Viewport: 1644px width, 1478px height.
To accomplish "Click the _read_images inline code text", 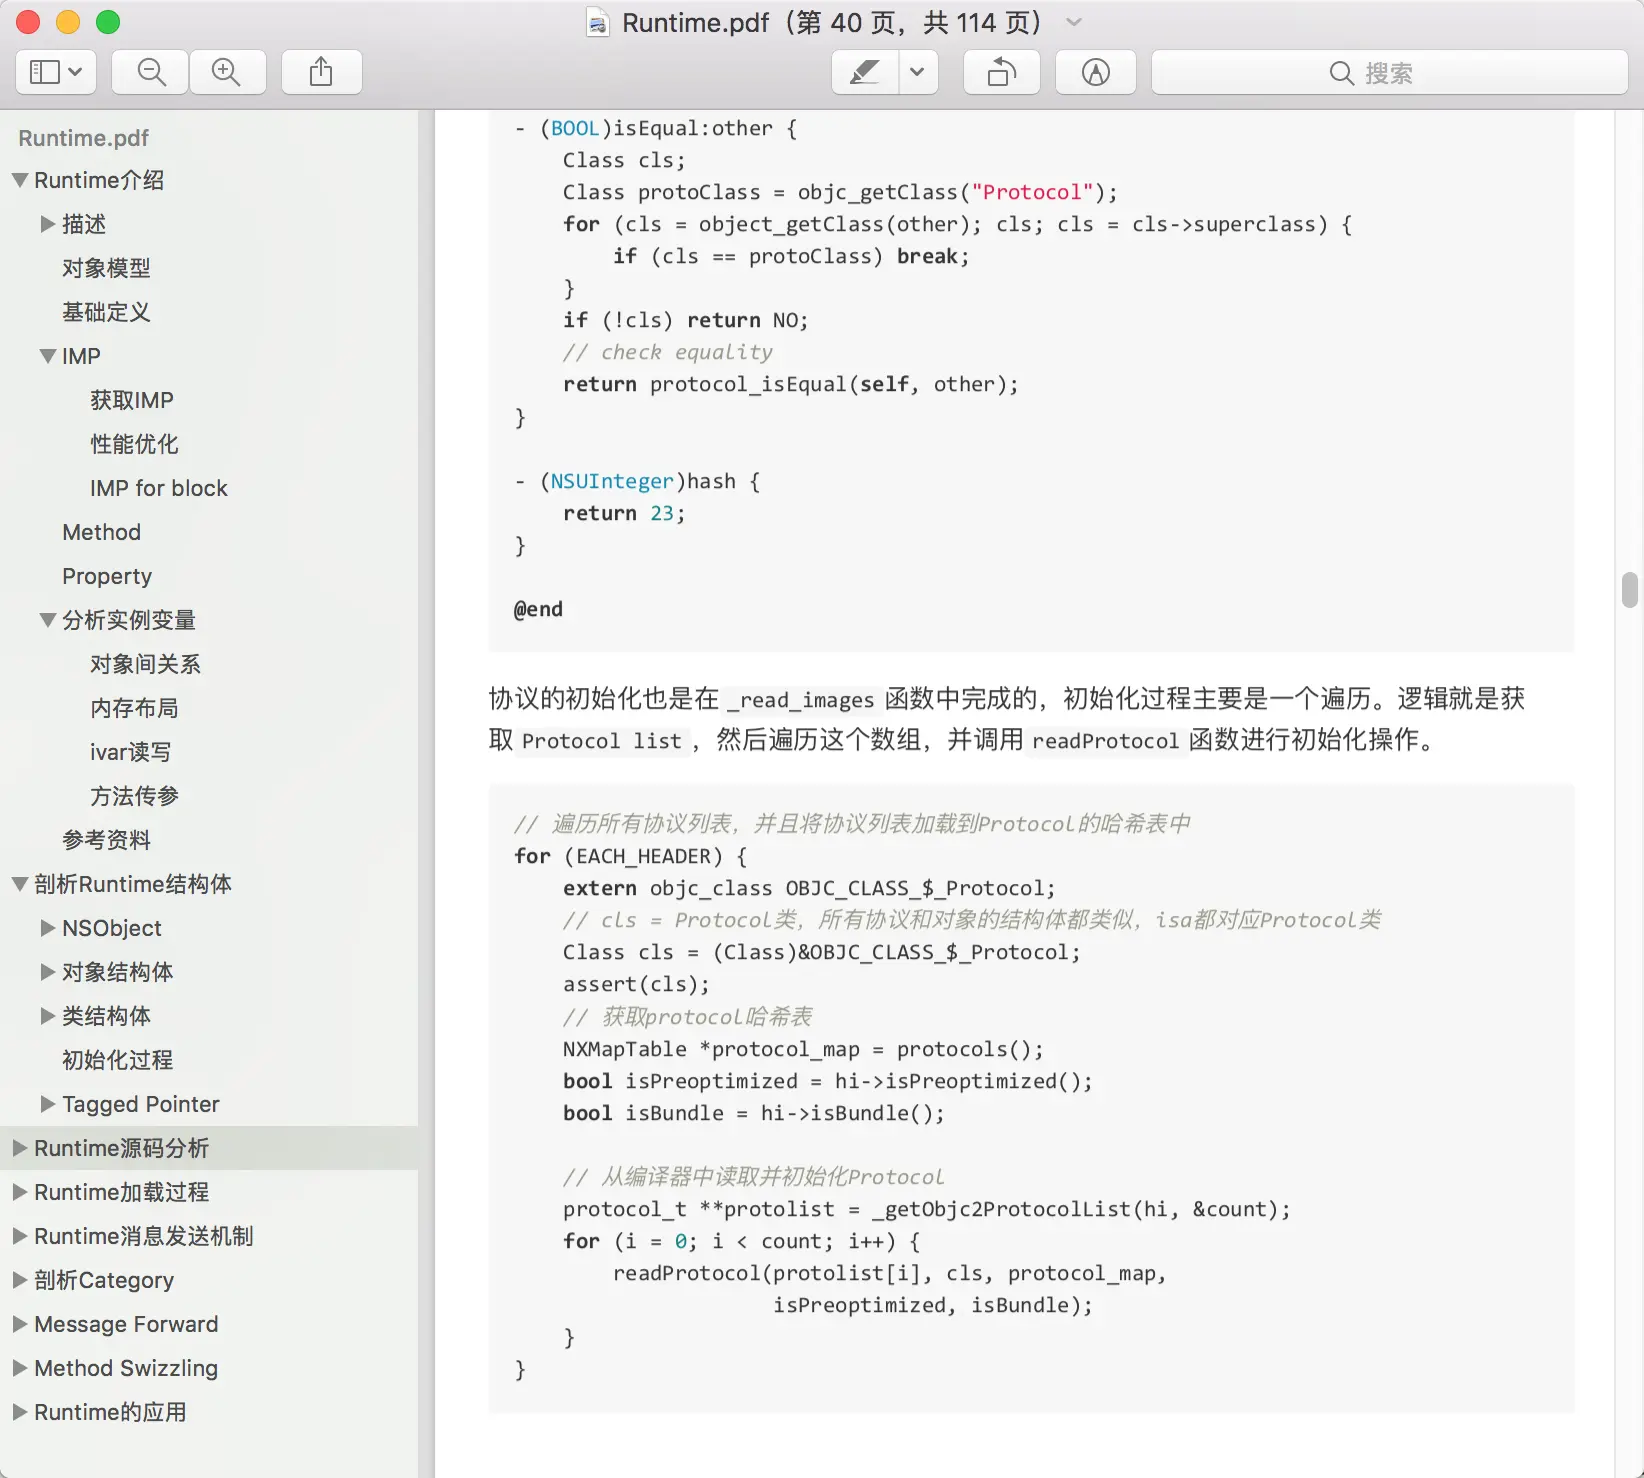I will tap(801, 700).
